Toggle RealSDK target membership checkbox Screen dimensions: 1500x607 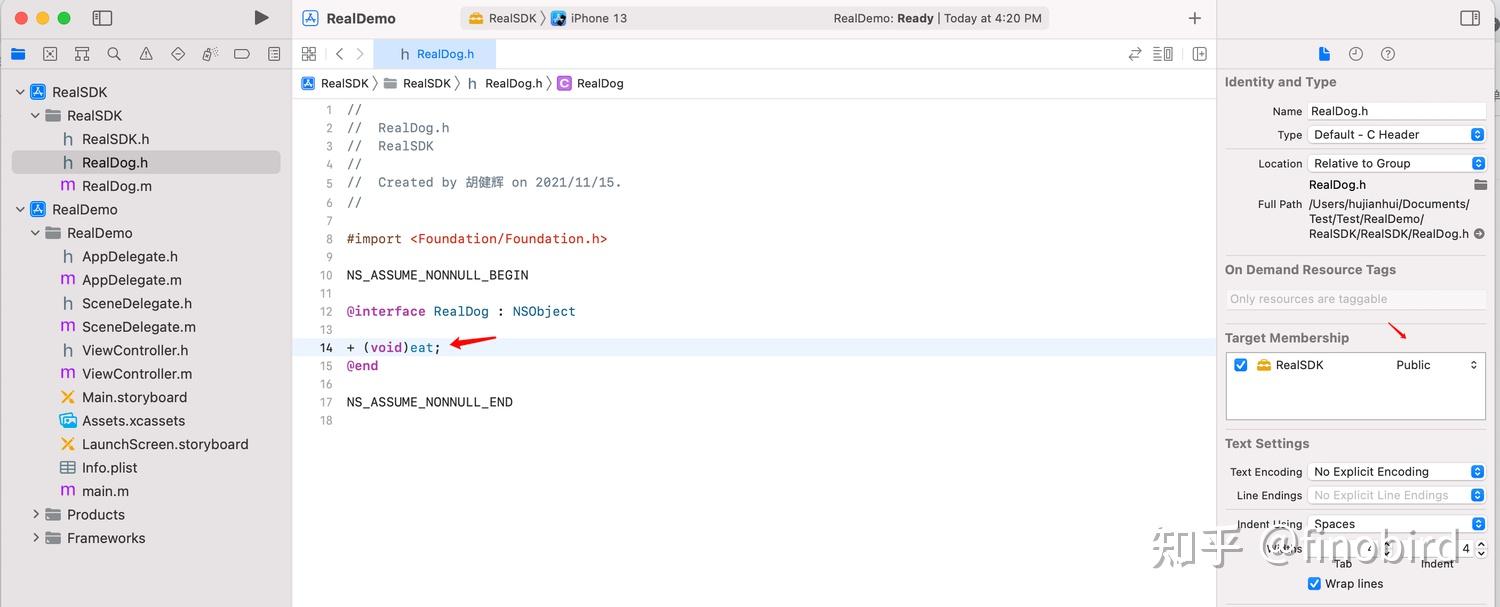1241,365
